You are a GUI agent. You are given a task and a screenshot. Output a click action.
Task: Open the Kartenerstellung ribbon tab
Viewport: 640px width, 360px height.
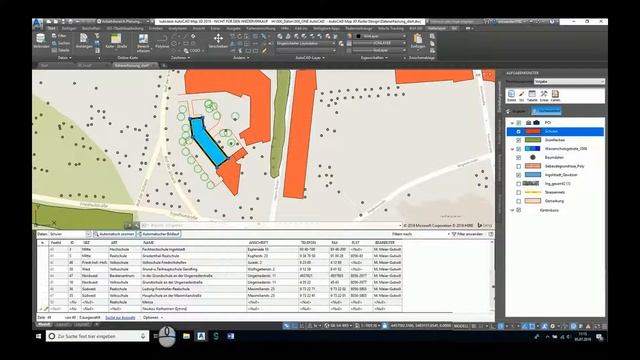(260, 29)
